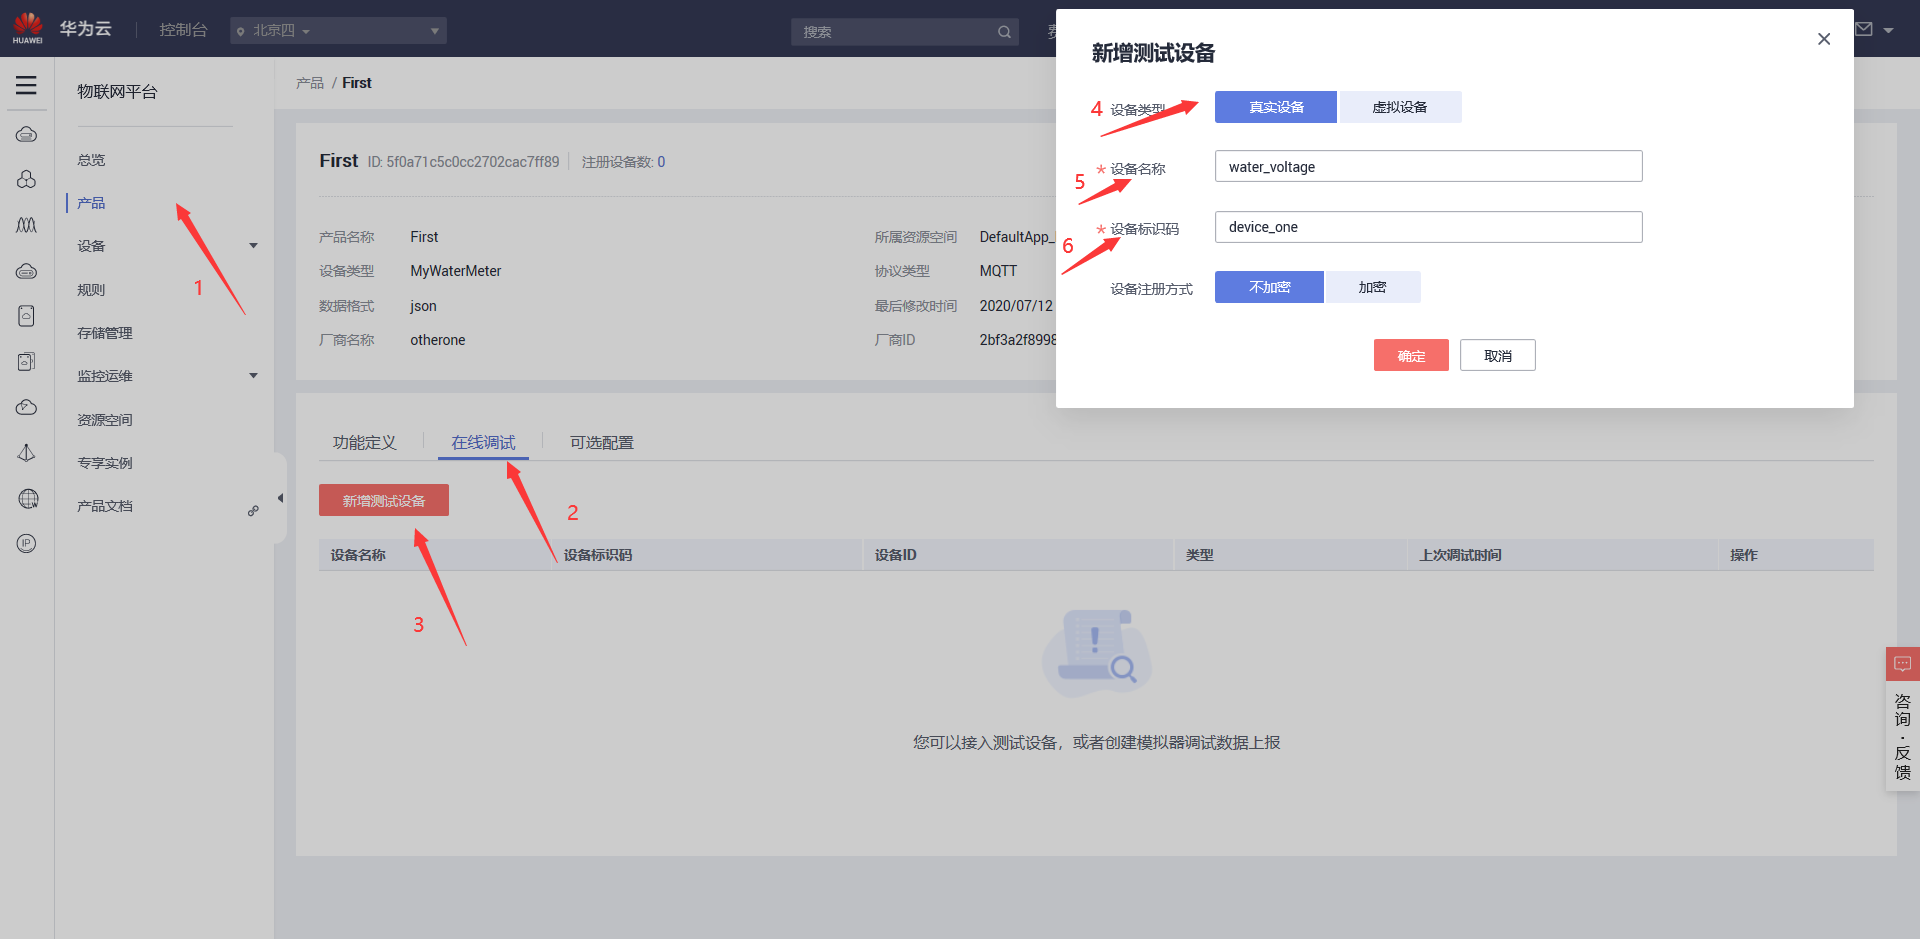Click the wave-shaped service icon in sidebar
The height and width of the screenshot is (939, 1920).
coord(26,225)
